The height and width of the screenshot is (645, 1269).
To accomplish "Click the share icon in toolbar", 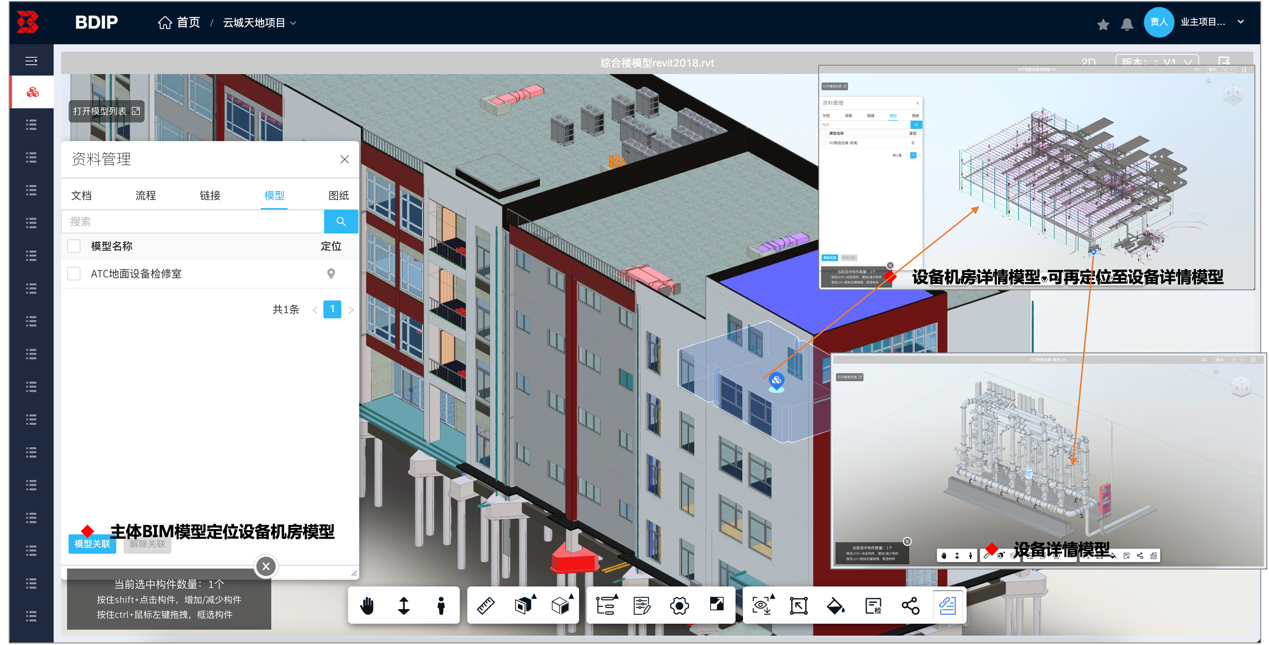I will [910, 605].
